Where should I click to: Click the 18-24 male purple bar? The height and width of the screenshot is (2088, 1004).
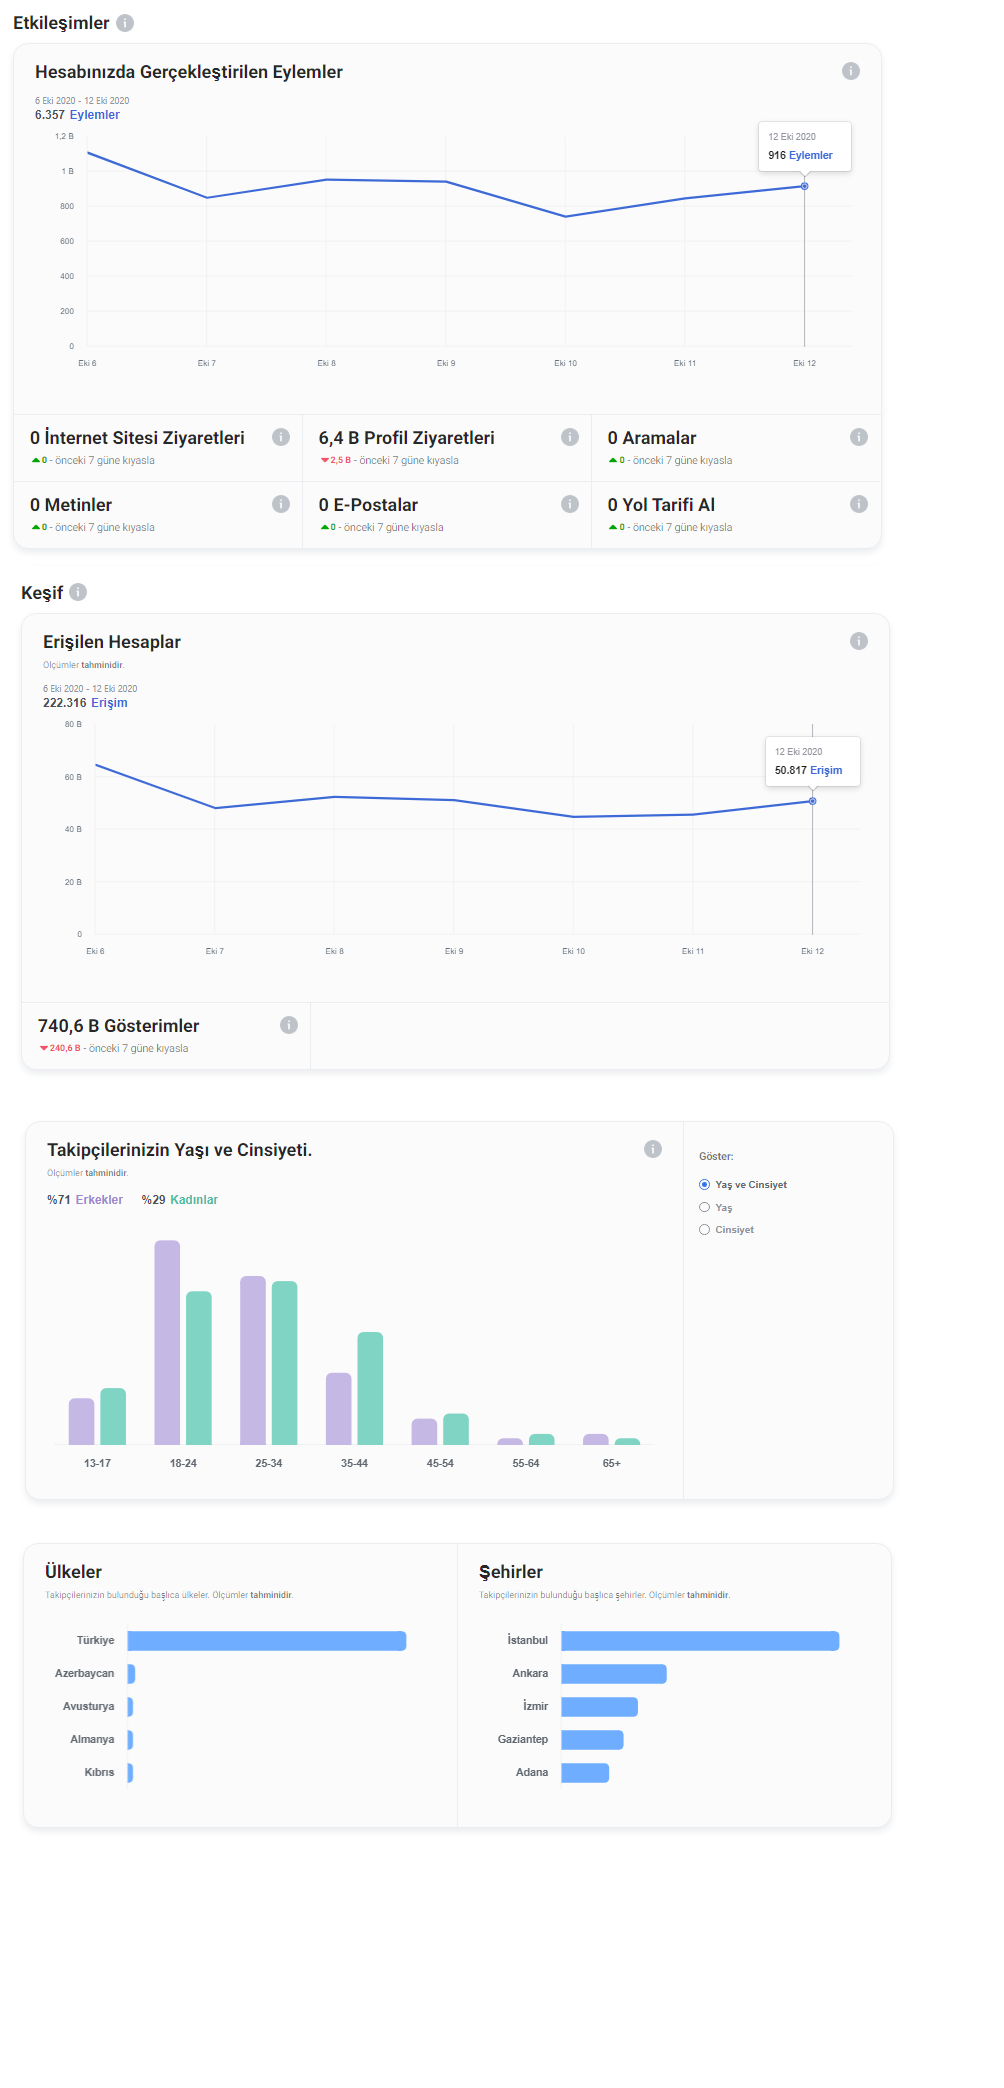pyautogui.click(x=167, y=1343)
